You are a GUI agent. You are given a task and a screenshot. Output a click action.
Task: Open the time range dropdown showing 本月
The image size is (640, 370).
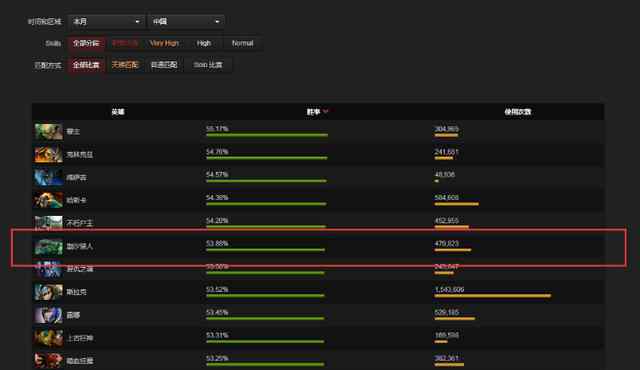click(106, 21)
